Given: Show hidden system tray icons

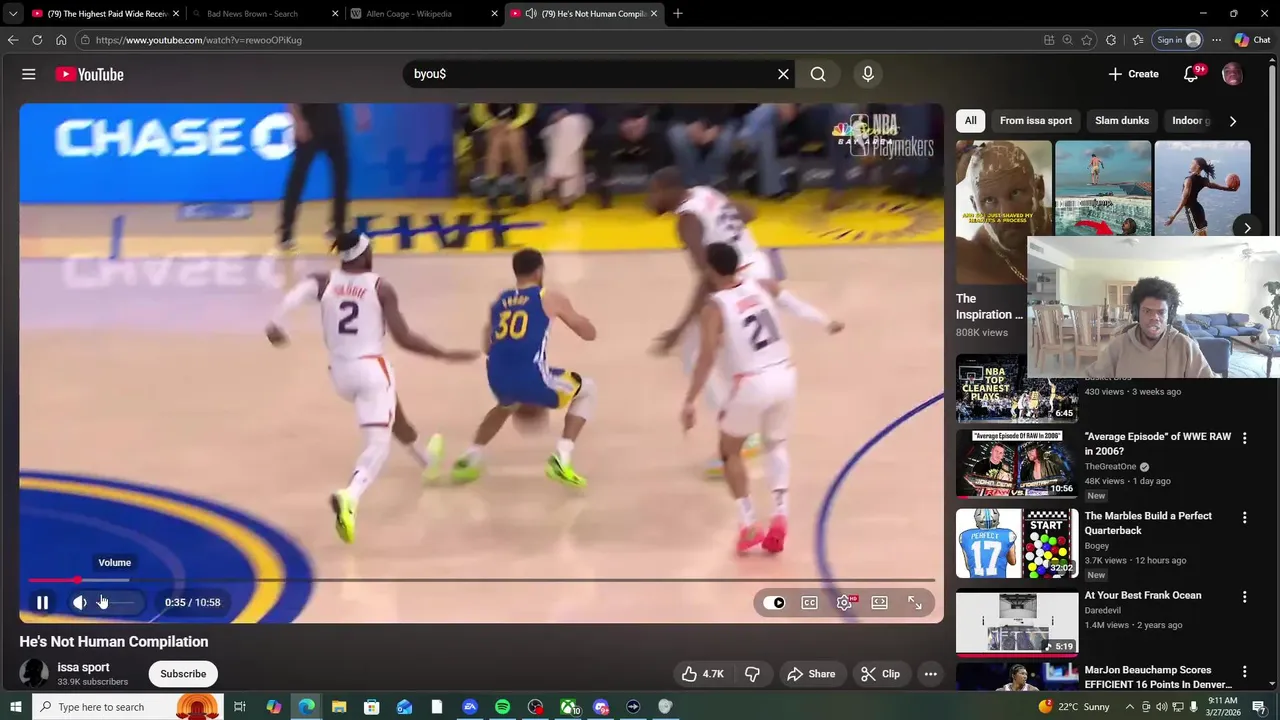Looking at the screenshot, I should pyautogui.click(x=1130, y=707).
